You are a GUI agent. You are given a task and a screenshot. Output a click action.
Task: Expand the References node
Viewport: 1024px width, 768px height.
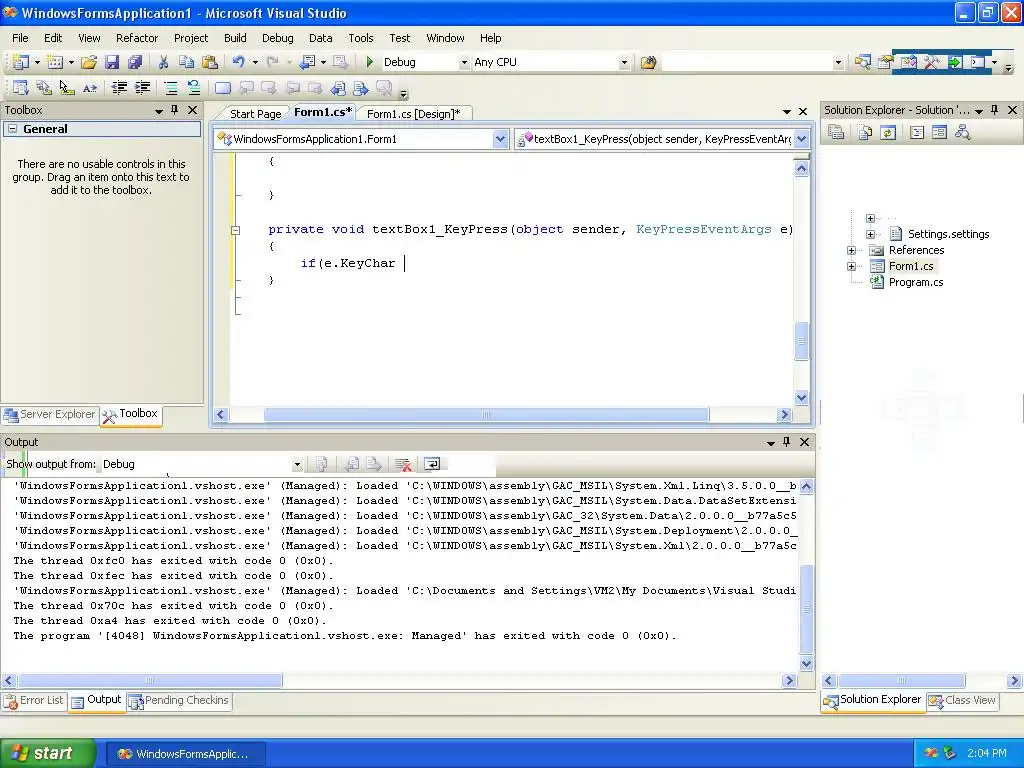852,250
